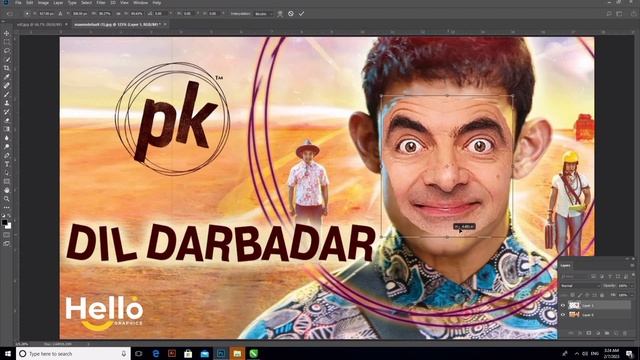The width and height of the screenshot is (640, 360).
Task: Select the Healing Brush tool
Action: coord(7,85)
